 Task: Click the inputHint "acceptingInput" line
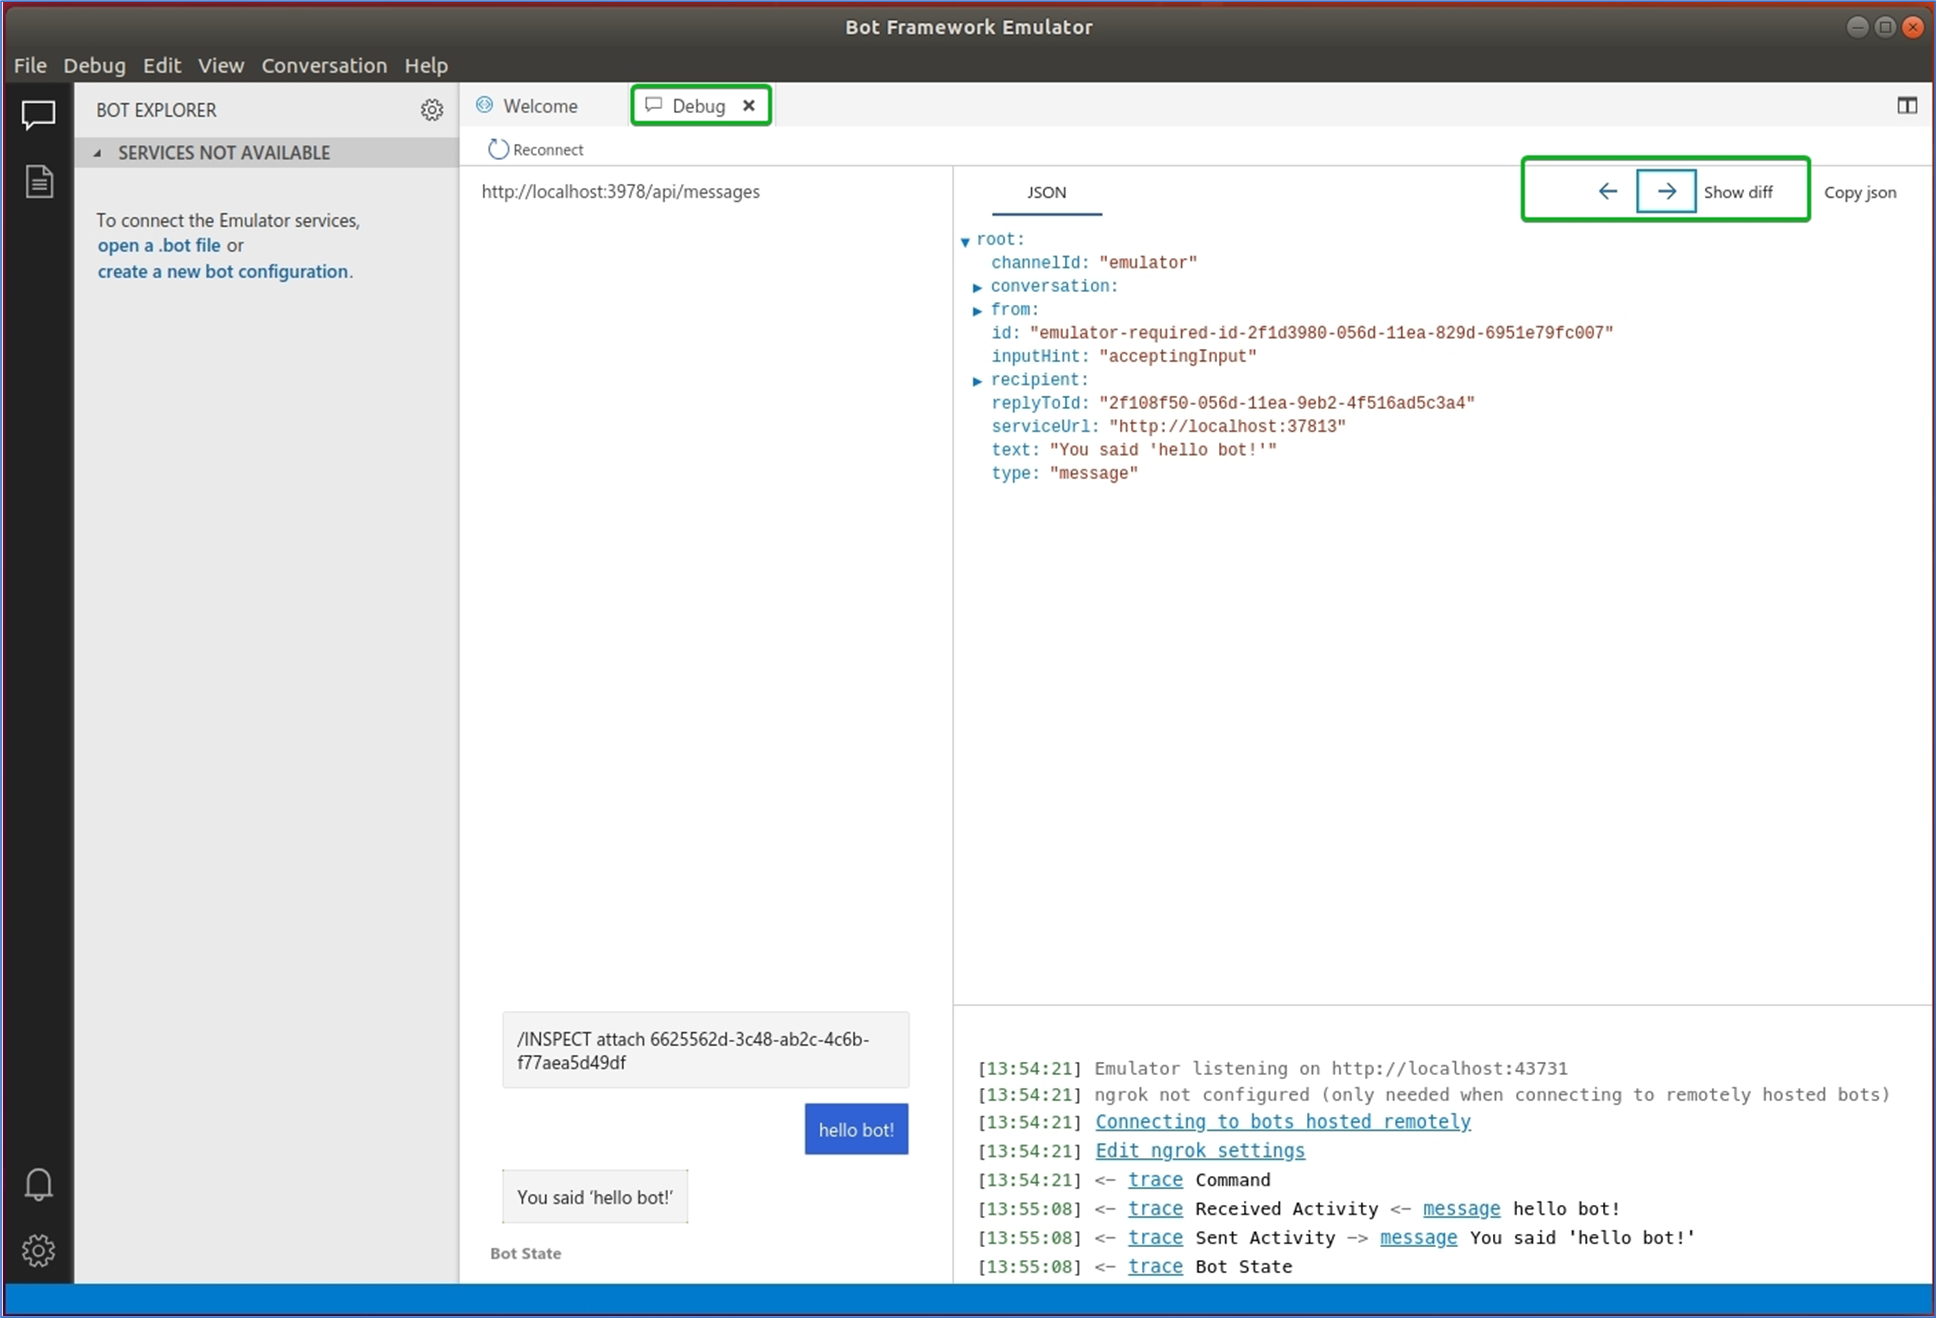point(1123,357)
